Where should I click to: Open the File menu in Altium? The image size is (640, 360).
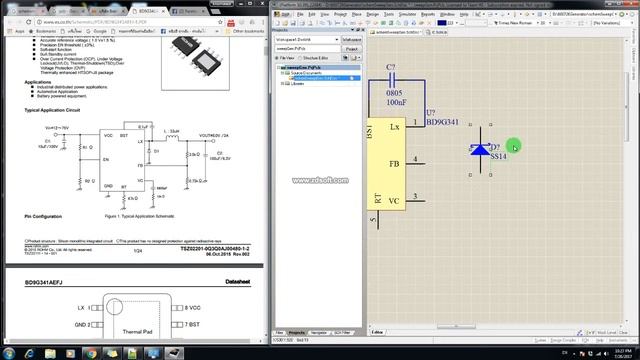pos(300,14)
